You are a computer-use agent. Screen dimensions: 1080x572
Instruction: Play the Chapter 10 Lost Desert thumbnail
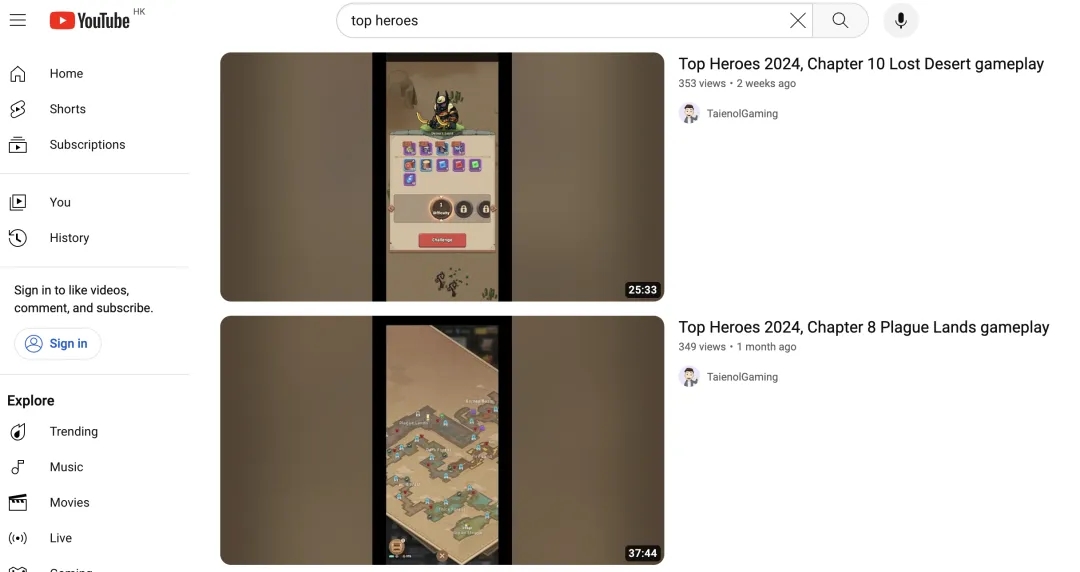(442, 177)
